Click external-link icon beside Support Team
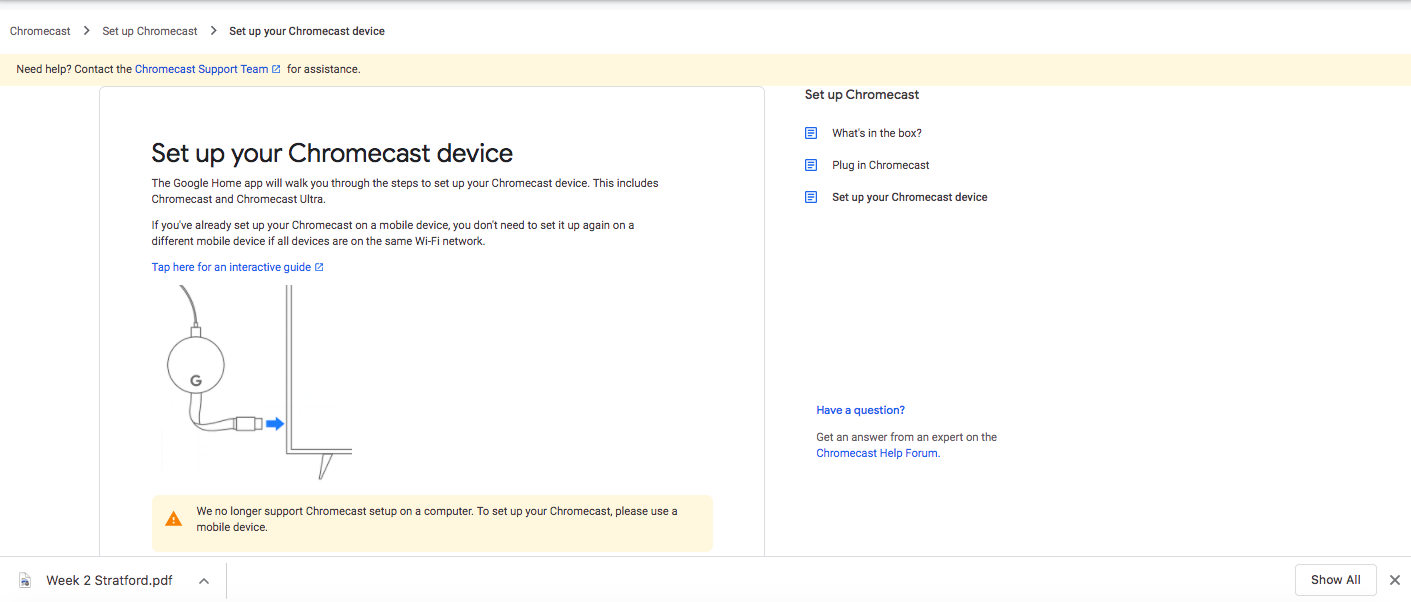The width and height of the screenshot is (1411, 602). click(276, 69)
